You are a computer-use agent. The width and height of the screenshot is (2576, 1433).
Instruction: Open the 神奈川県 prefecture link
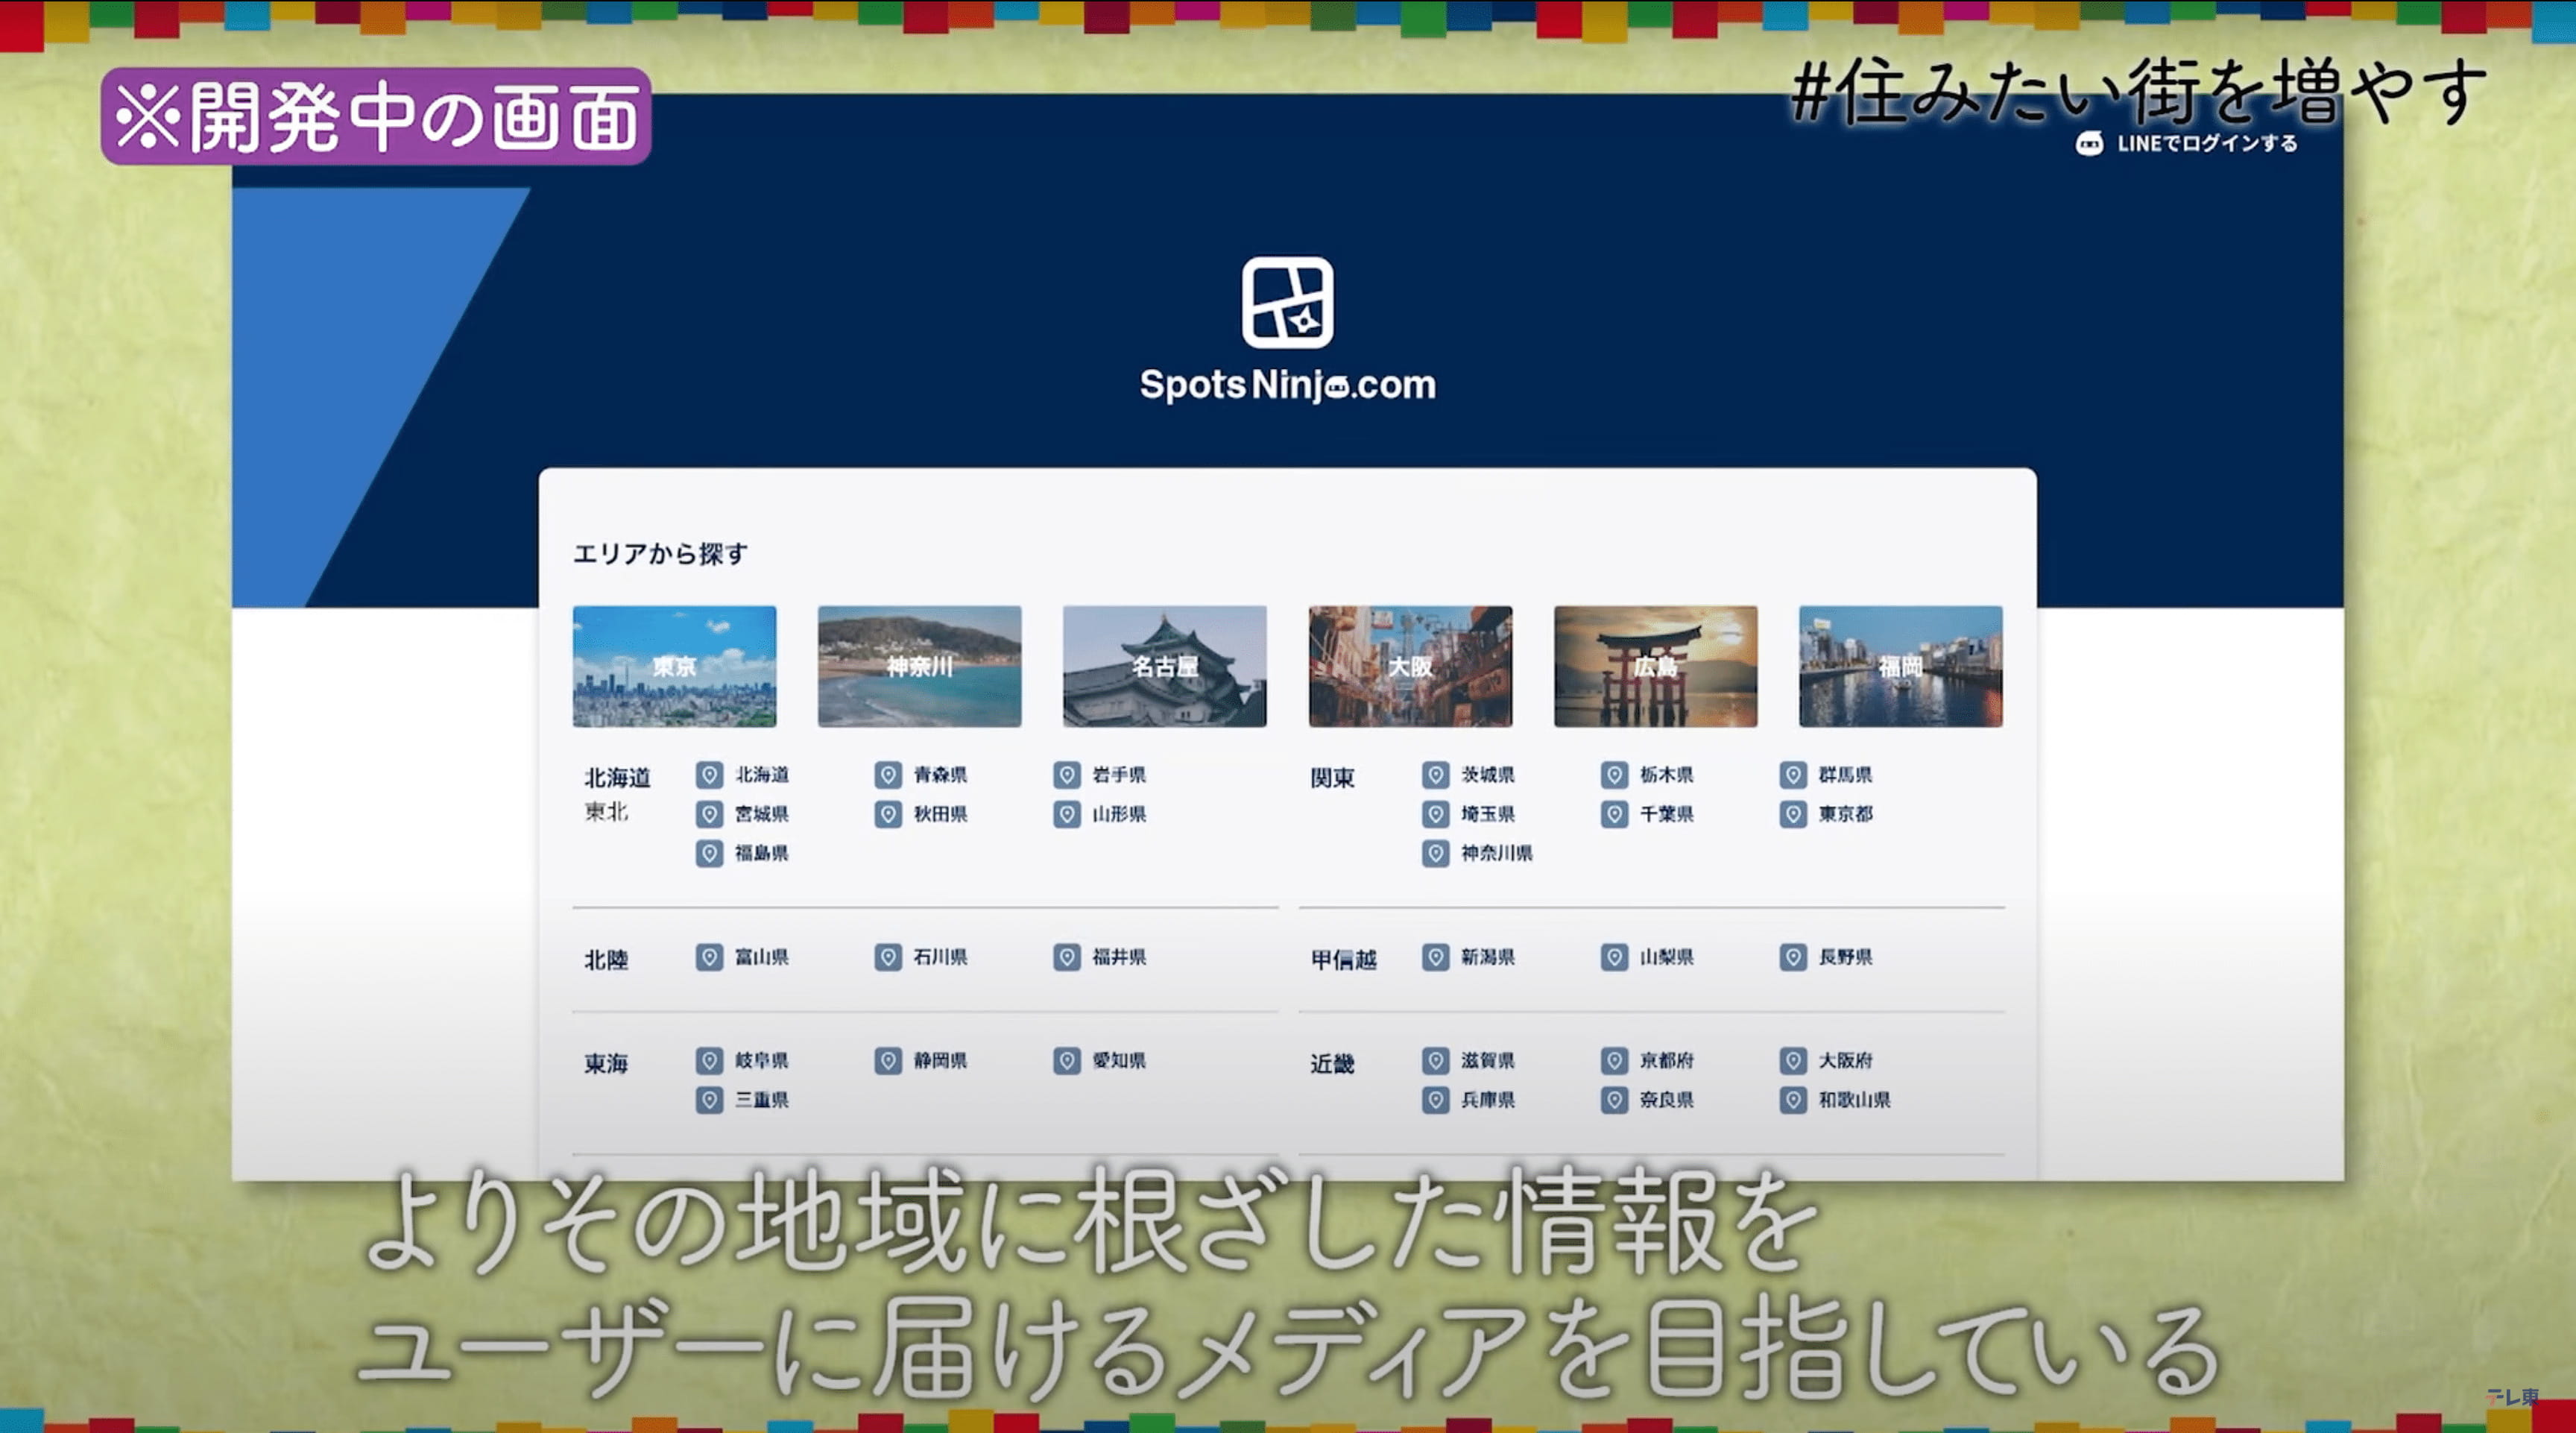click(1496, 853)
